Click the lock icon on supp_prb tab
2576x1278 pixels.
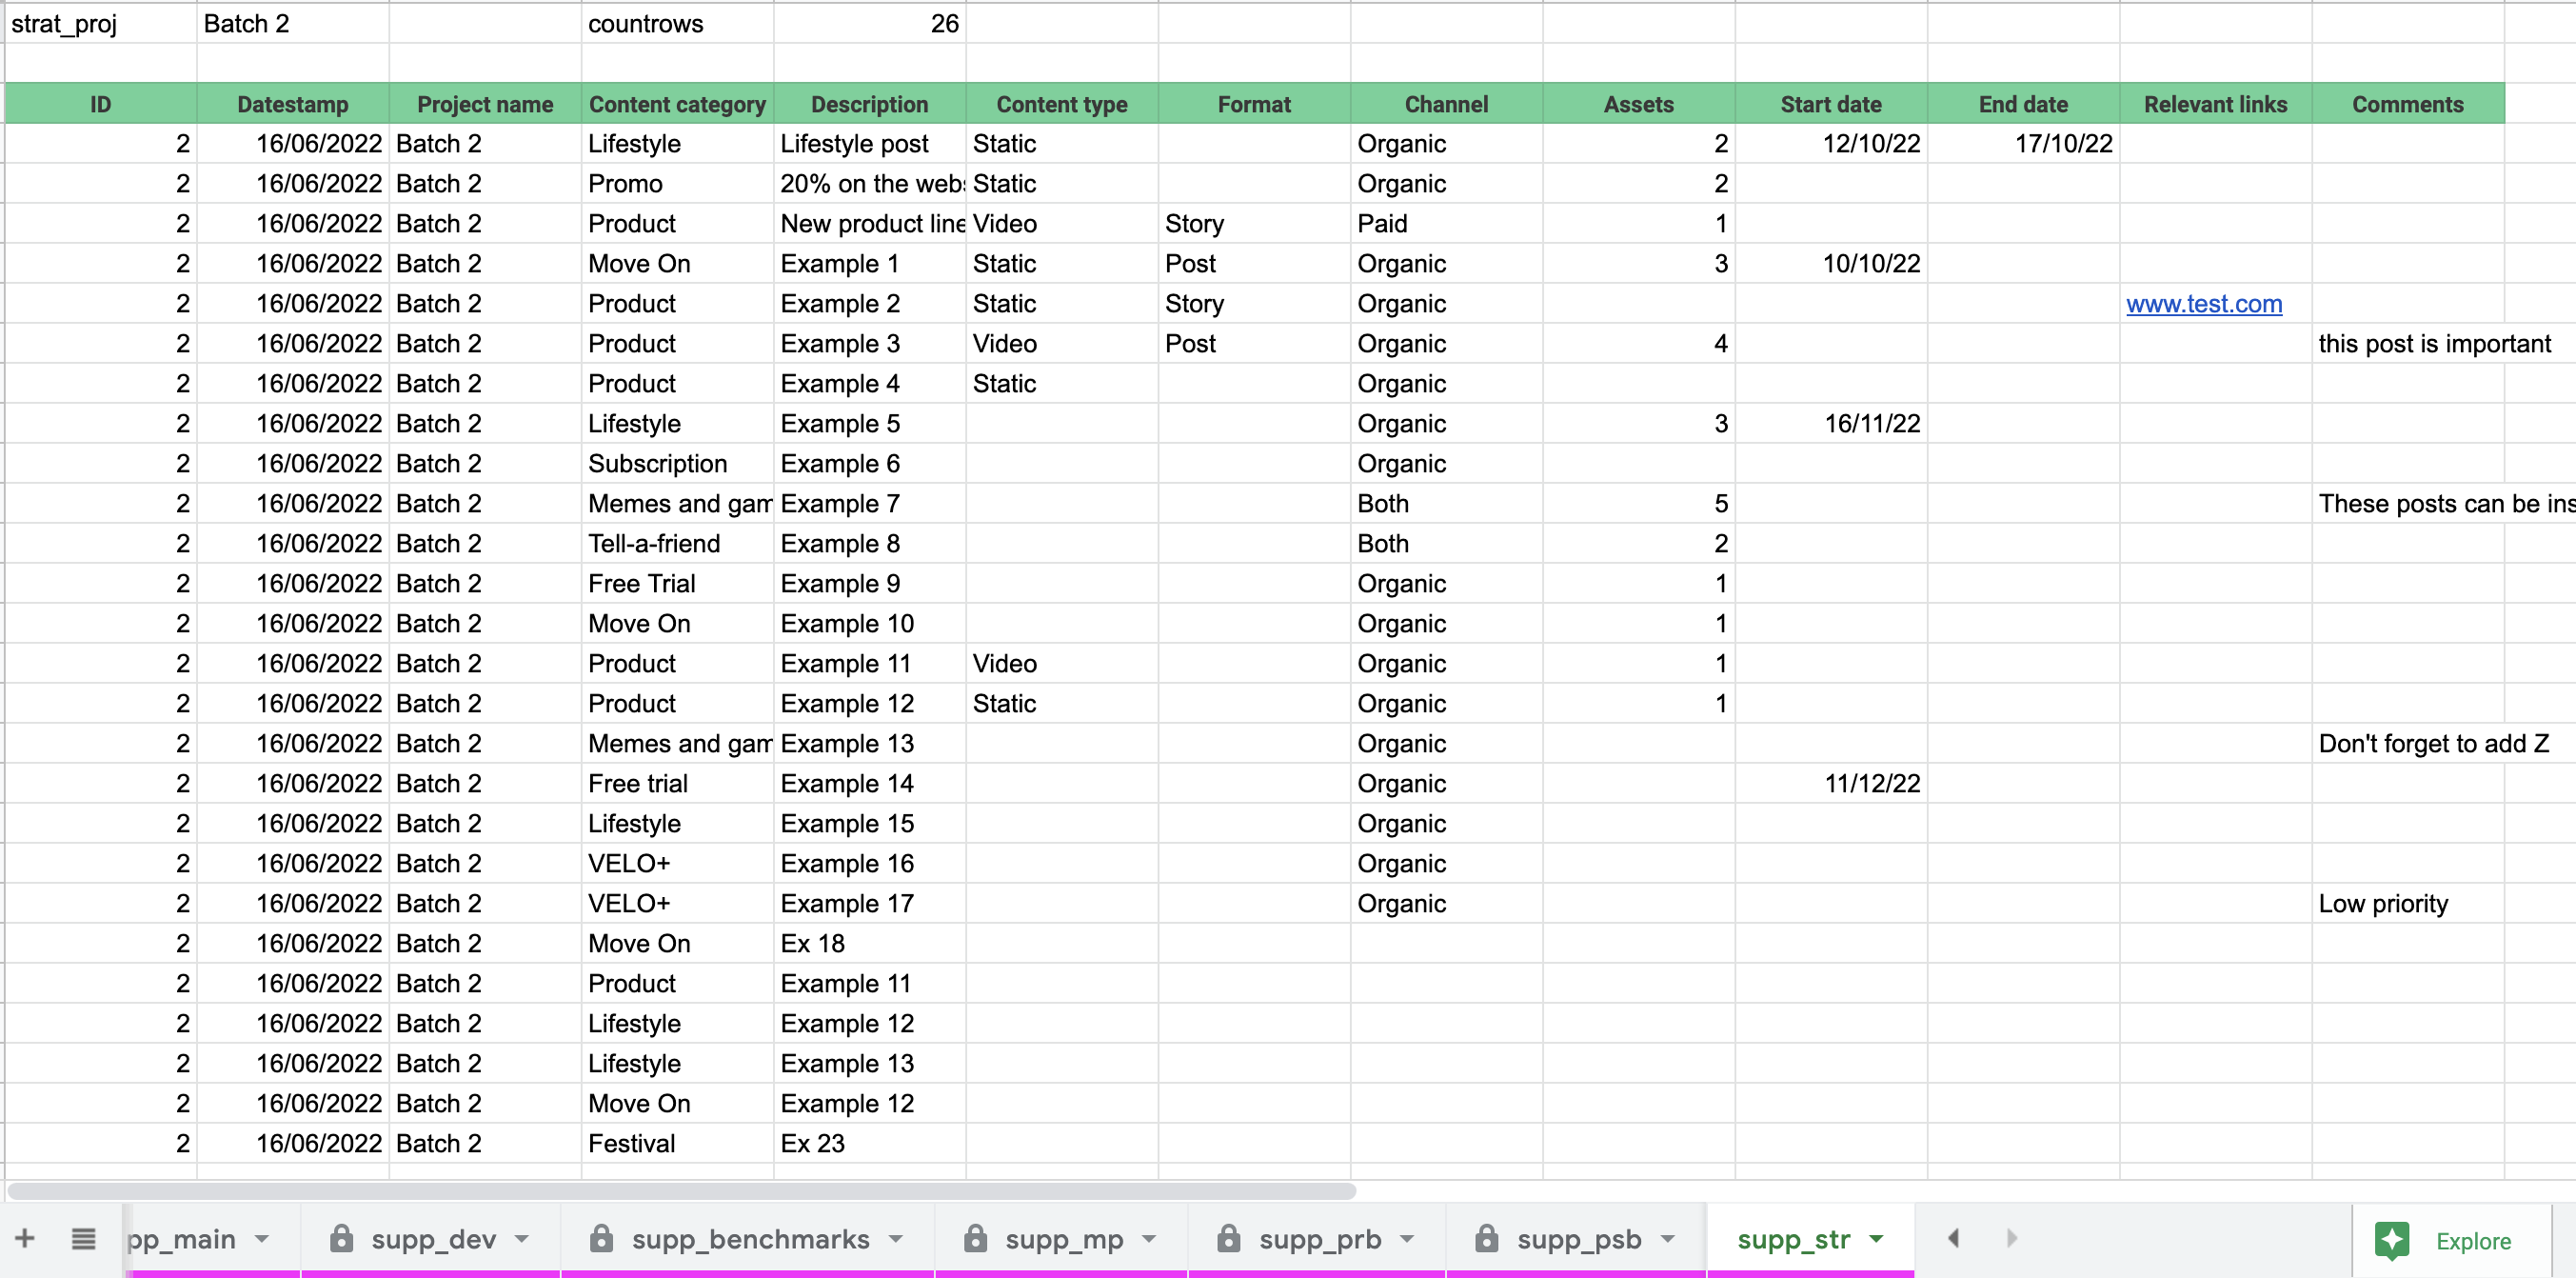coord(1229,1238)
